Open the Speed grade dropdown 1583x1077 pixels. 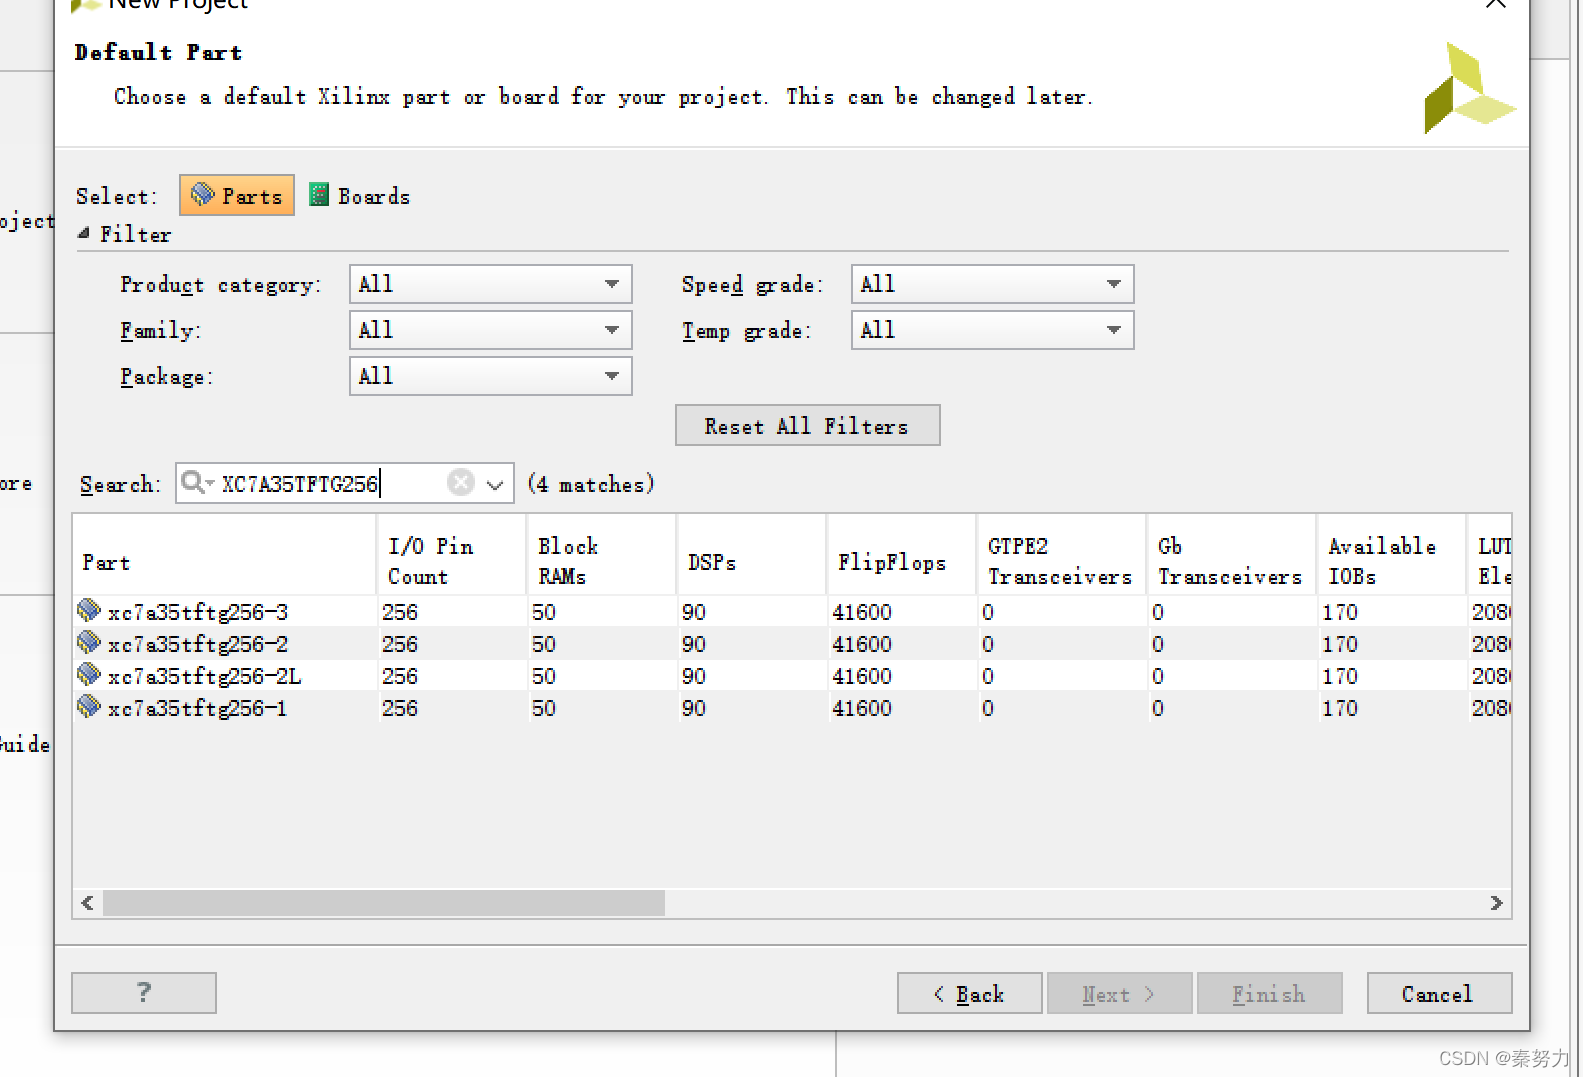point(992,284)
